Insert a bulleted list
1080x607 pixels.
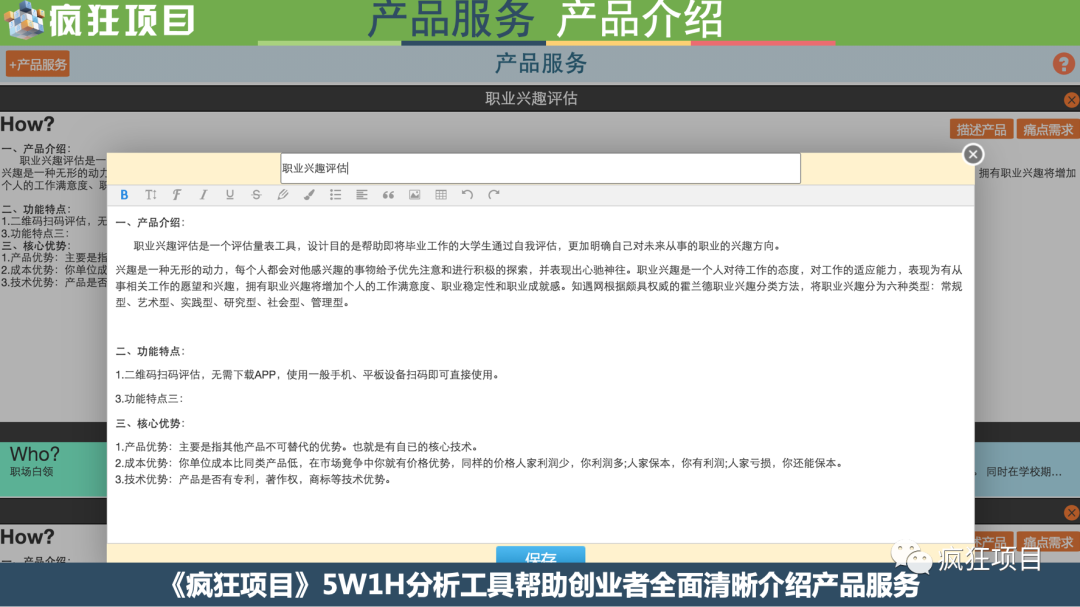point(335,195)
